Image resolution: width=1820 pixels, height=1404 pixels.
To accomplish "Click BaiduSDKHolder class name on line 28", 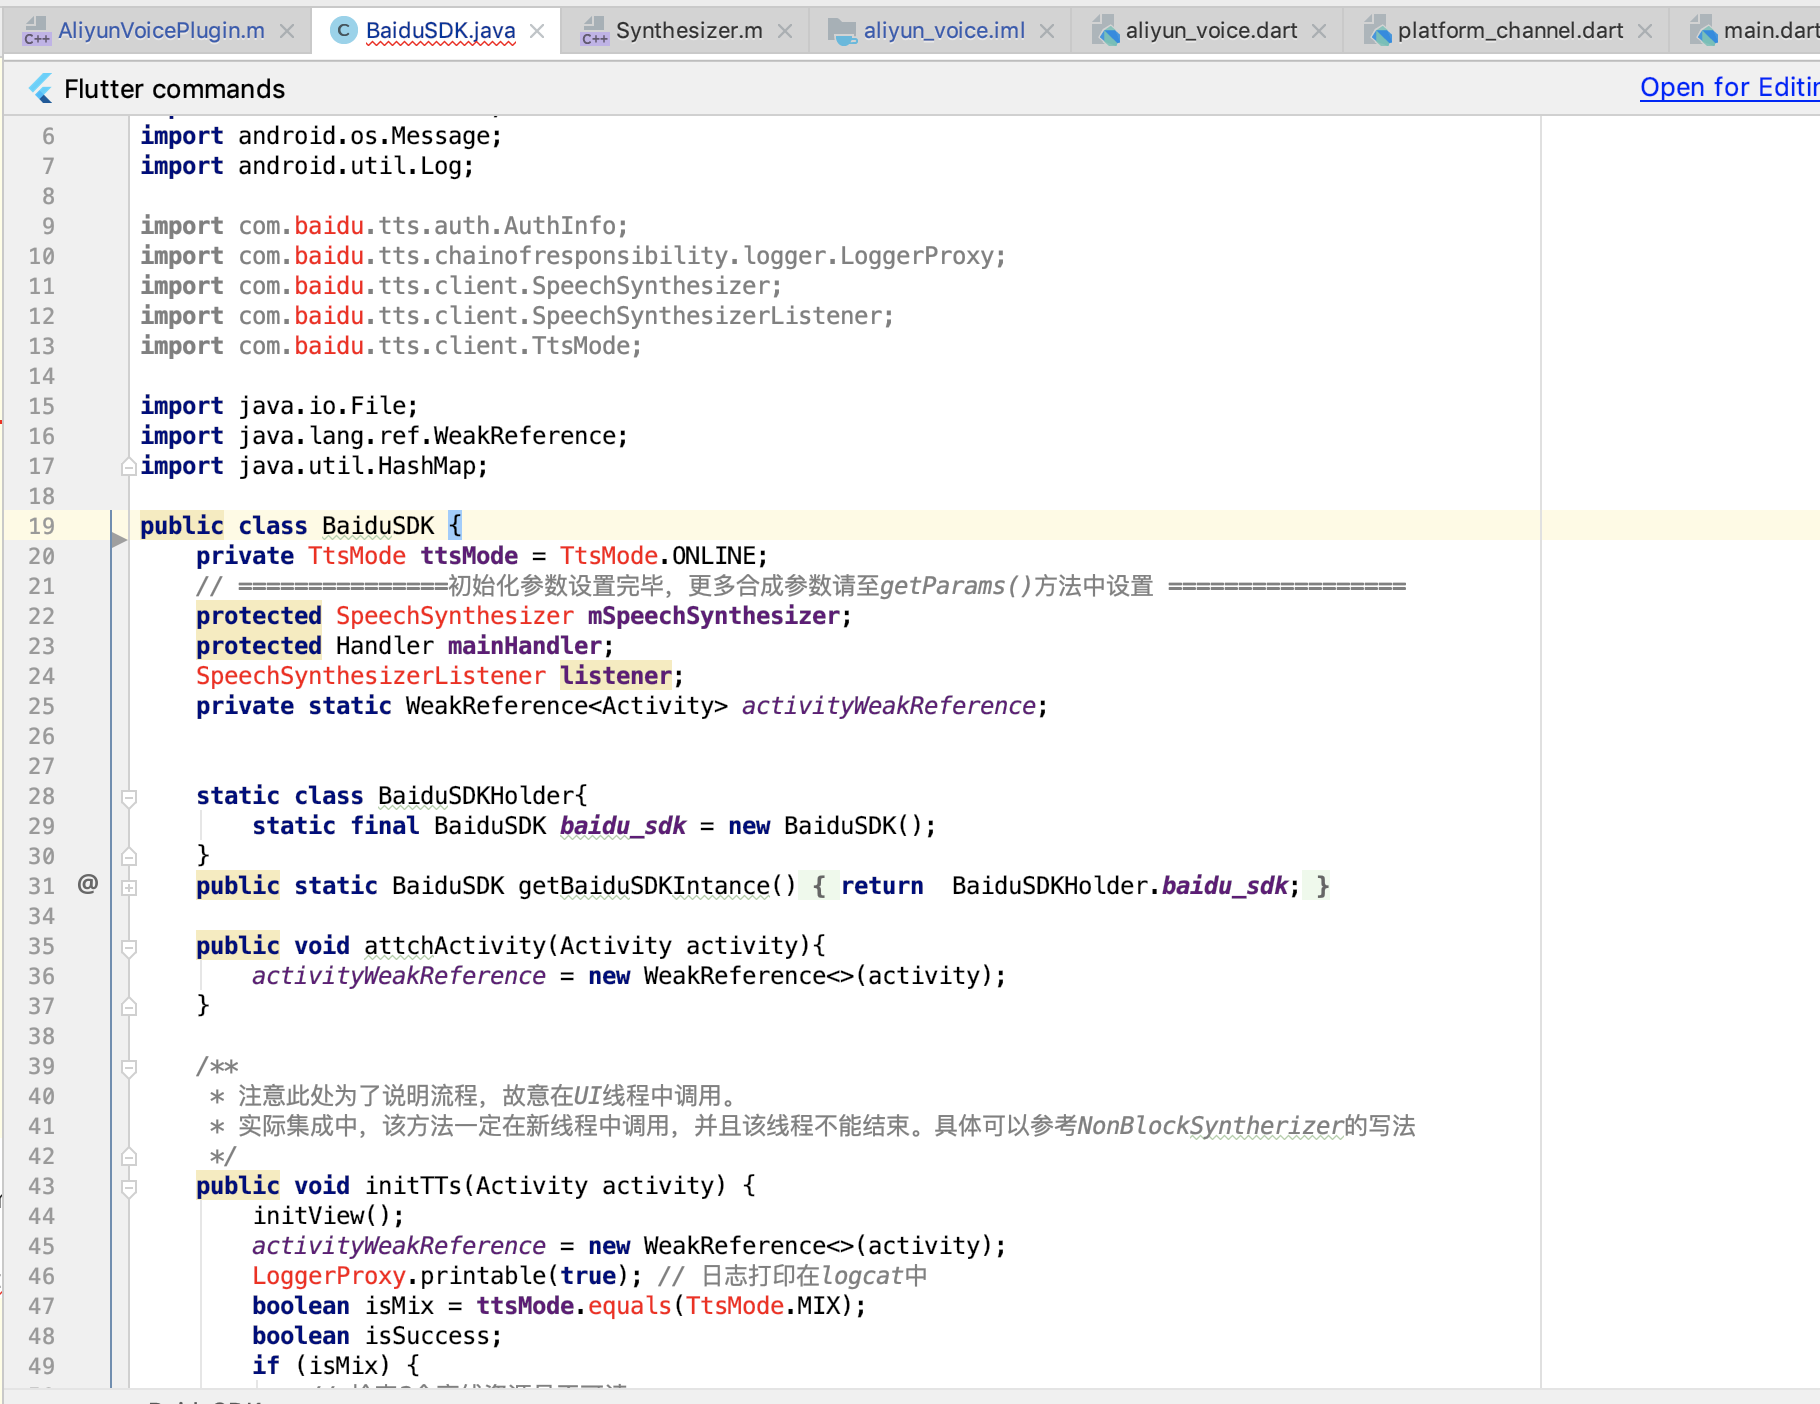I will tap(476, 796).
